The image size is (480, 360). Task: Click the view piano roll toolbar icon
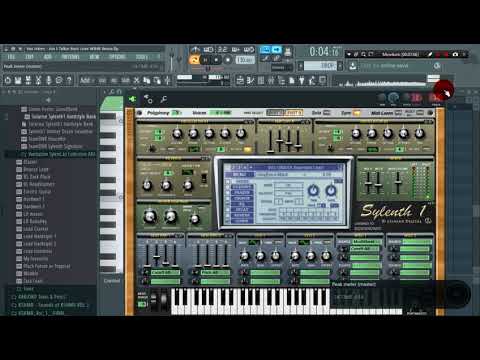251,80
